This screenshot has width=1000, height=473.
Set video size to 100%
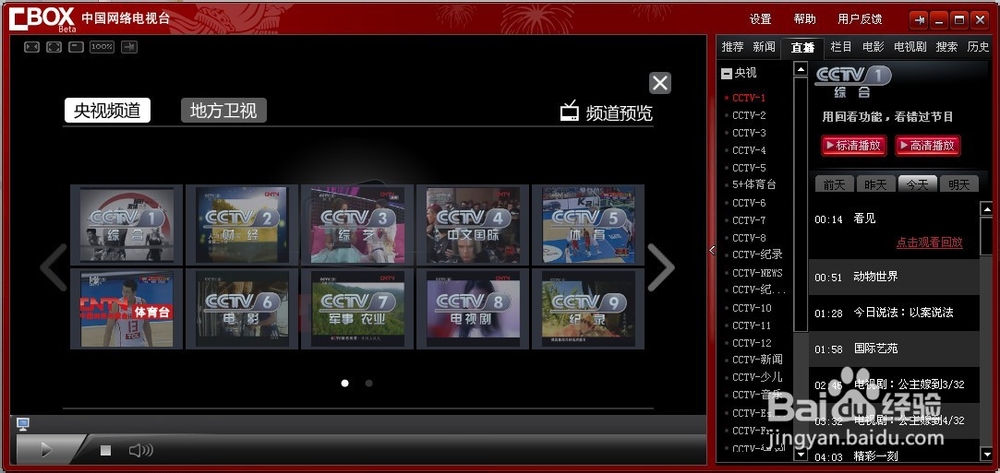click(x=102, y=47)
